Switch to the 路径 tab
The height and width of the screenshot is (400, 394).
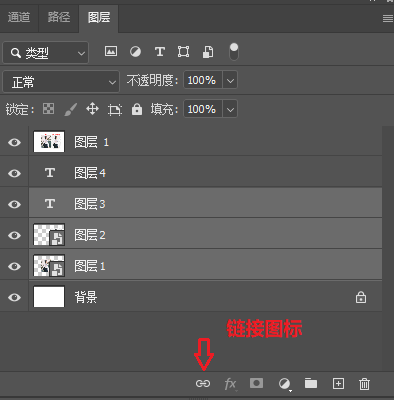click(59, 17)
